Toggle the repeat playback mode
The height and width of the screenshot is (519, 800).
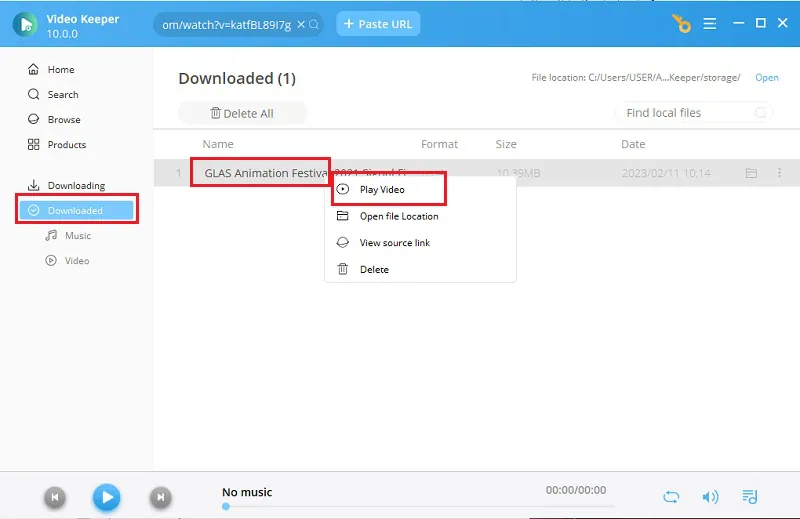pos(671,497)
